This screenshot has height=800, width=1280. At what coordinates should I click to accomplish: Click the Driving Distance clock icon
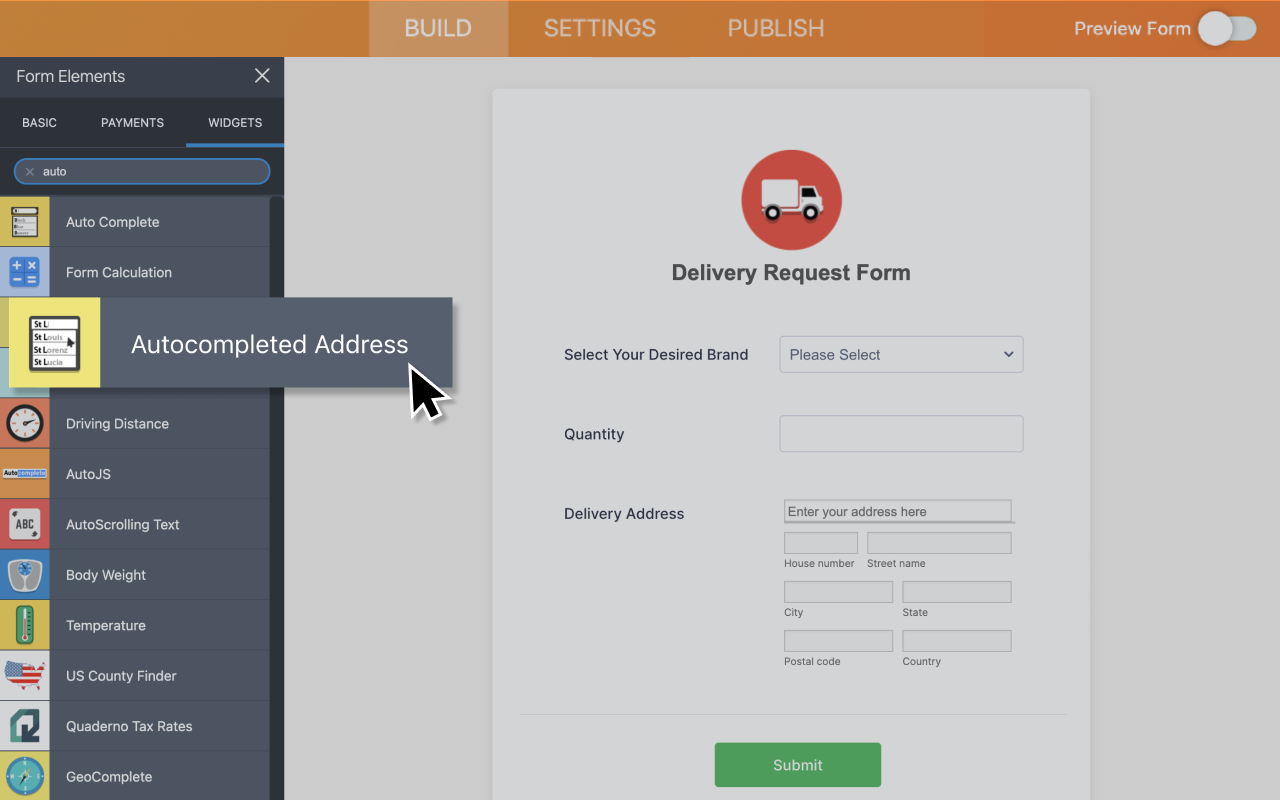[x=24, y=423]
